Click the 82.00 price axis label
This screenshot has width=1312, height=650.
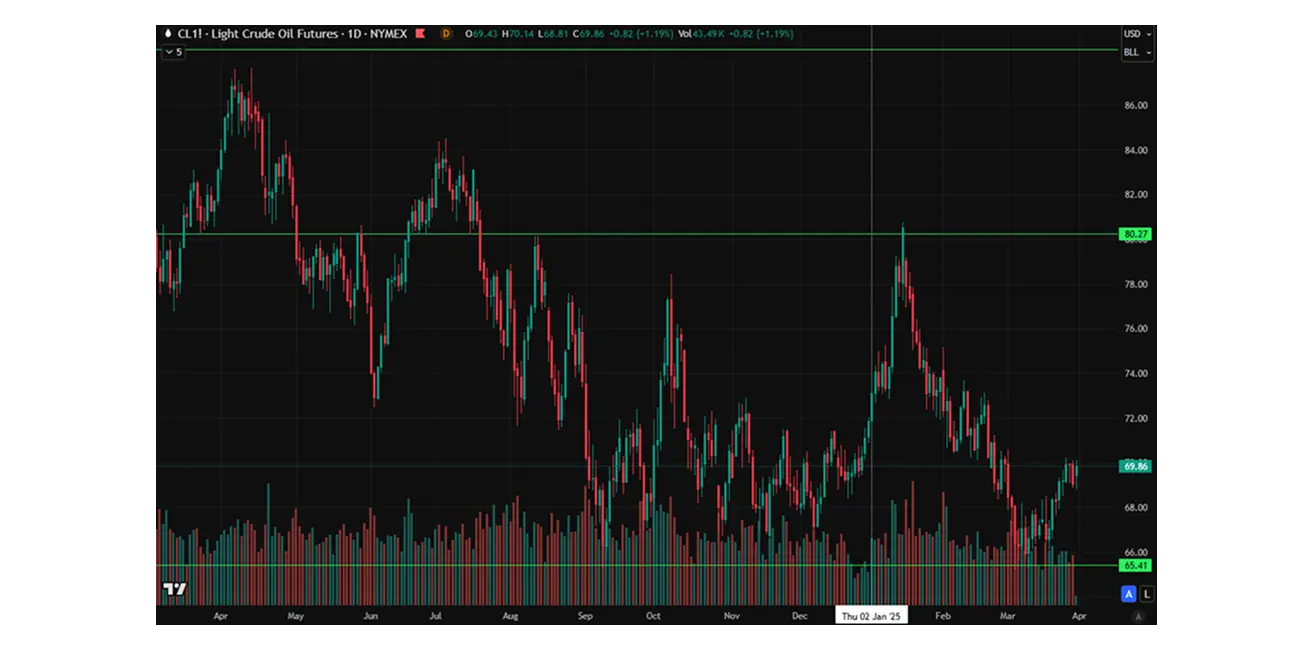pos(1135,194)
